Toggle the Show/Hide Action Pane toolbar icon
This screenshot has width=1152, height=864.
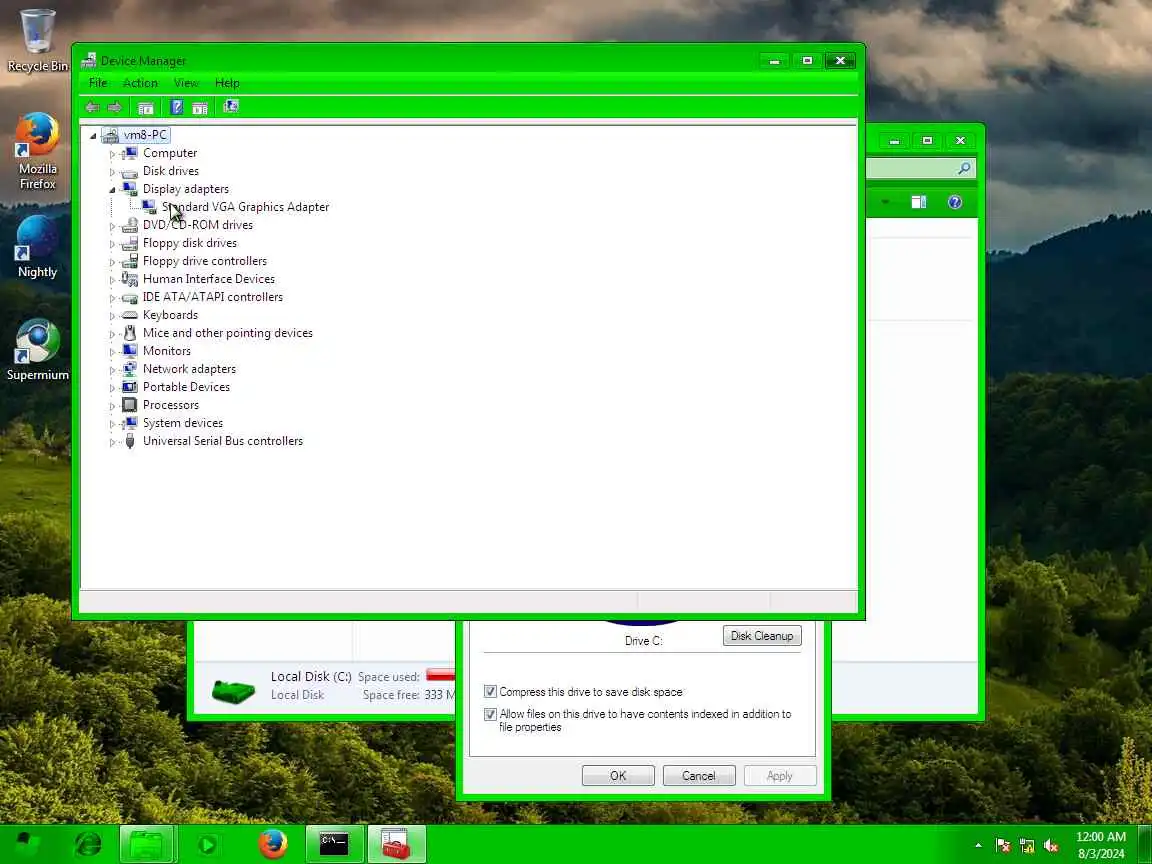pyautogui.click(x=200, y=107)
